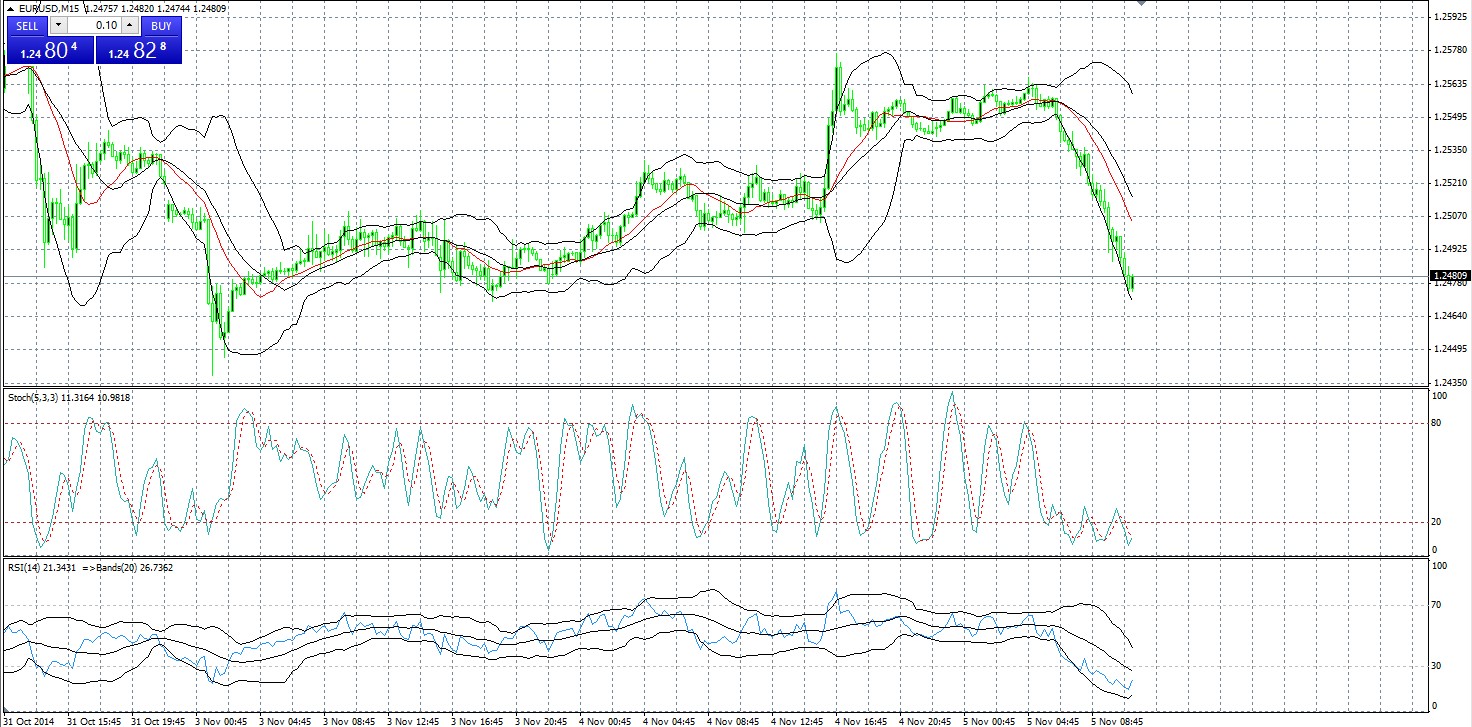Image resolution: width=1472 pixels, height=727 pixels.
Task: Click the 4 Nov 04:45 time label
Action: point(669,720)
